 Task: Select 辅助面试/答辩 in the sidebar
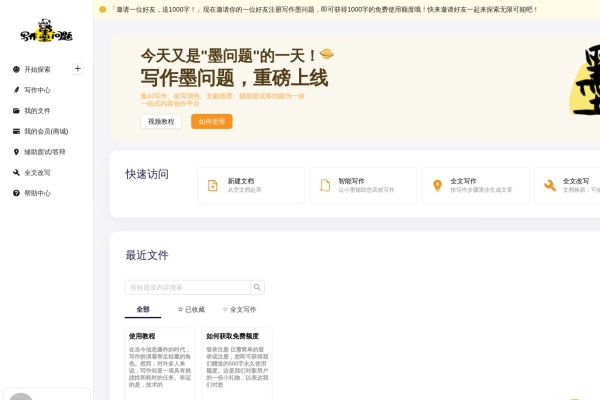(x=45, y=152)
